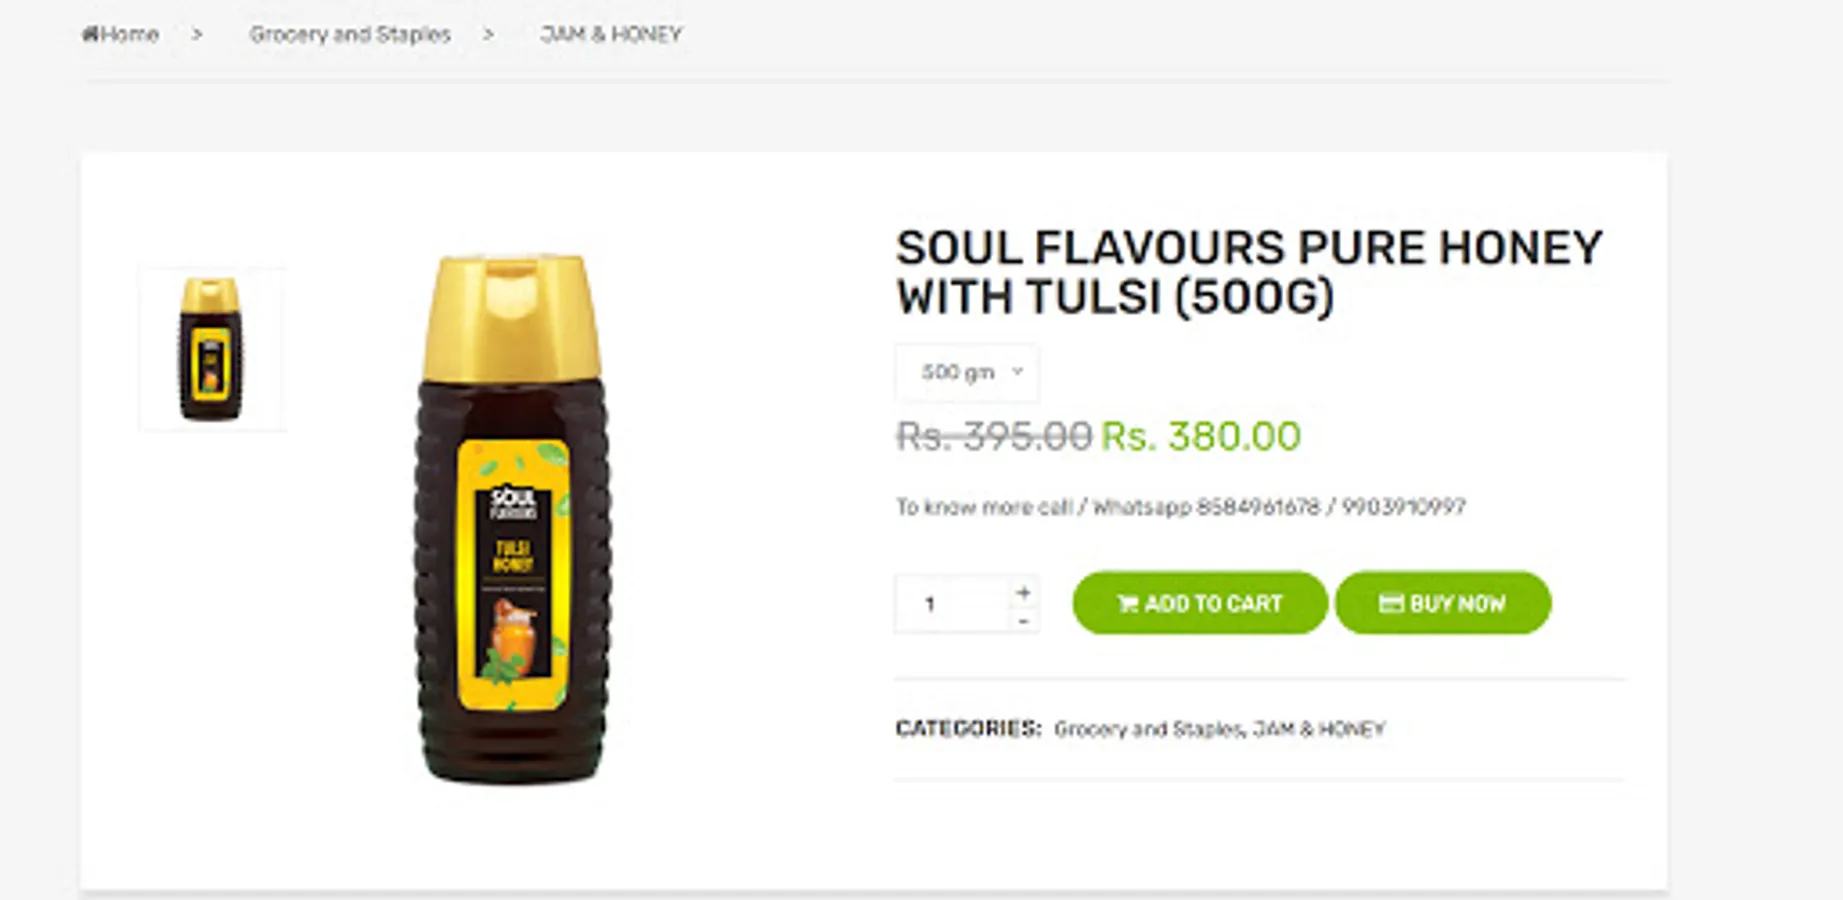Click the BUY NOW button

[1443, 603]
